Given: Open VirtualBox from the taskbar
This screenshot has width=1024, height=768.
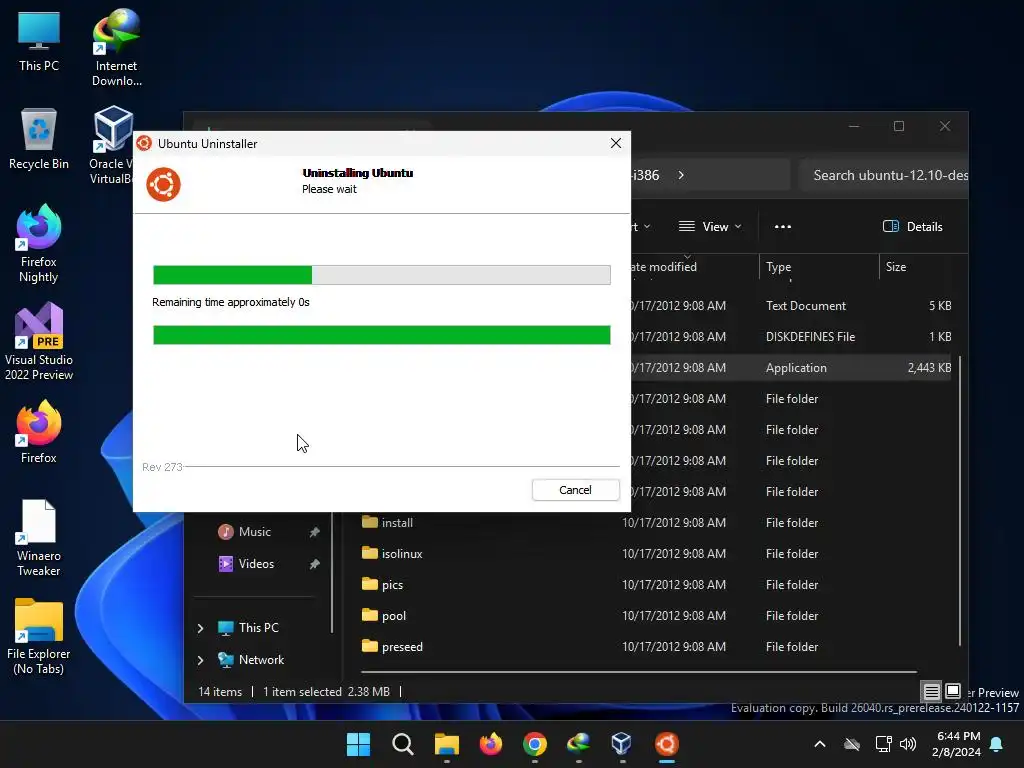Looking at the screenshot, I should [622, 744].
